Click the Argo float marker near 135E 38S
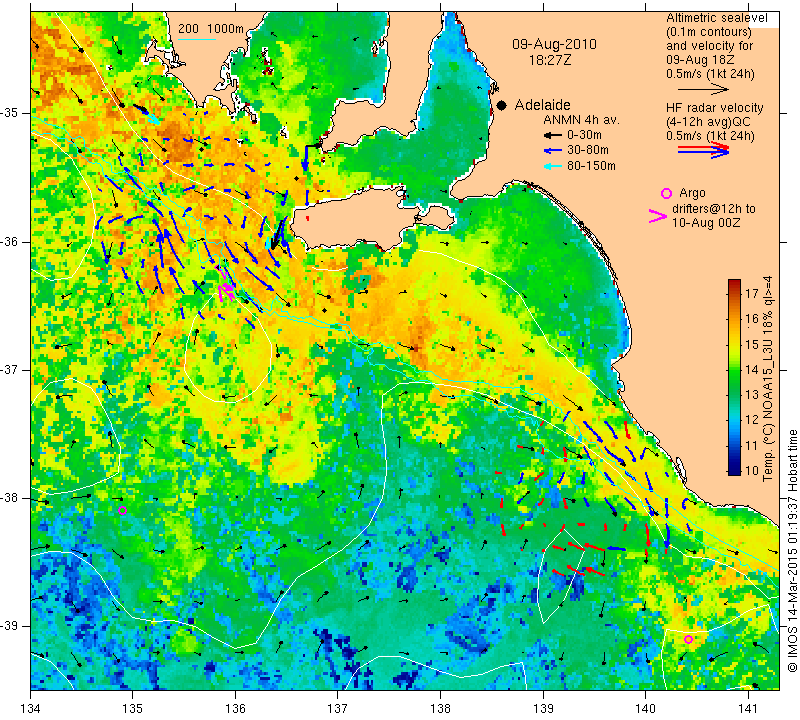Image resolution: width=800 pixels, height=720 pixels. coord(122,510)
